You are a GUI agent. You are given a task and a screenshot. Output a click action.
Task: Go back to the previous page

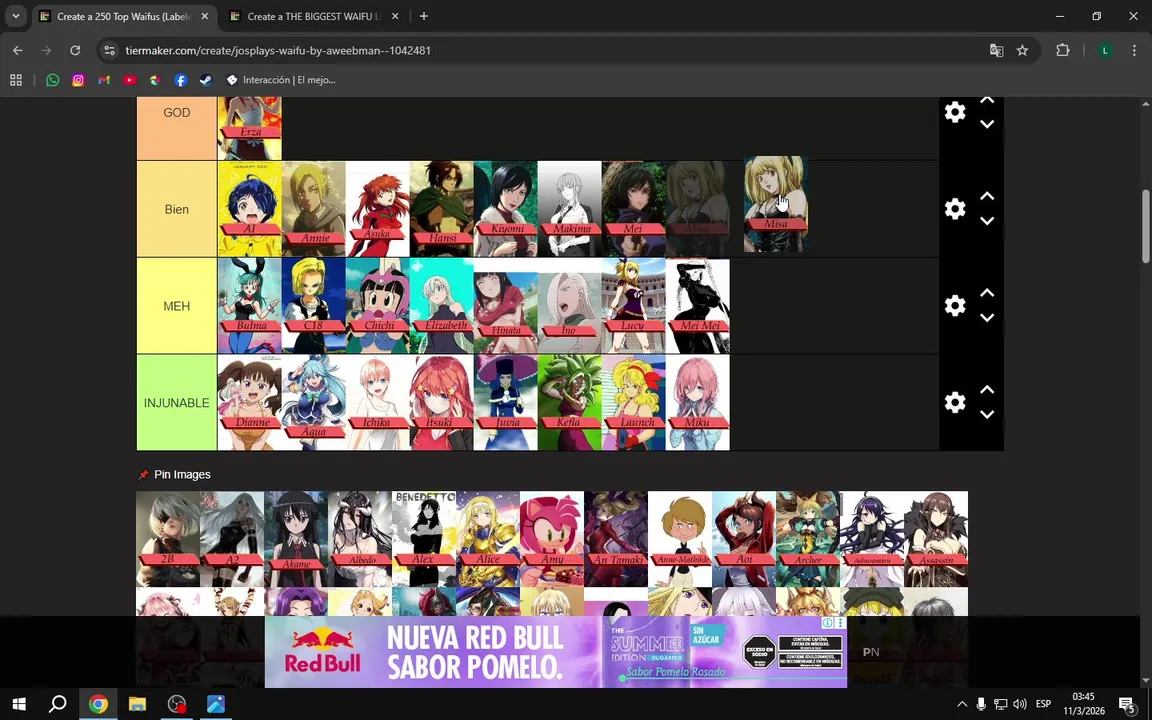(x=18, y=50)
